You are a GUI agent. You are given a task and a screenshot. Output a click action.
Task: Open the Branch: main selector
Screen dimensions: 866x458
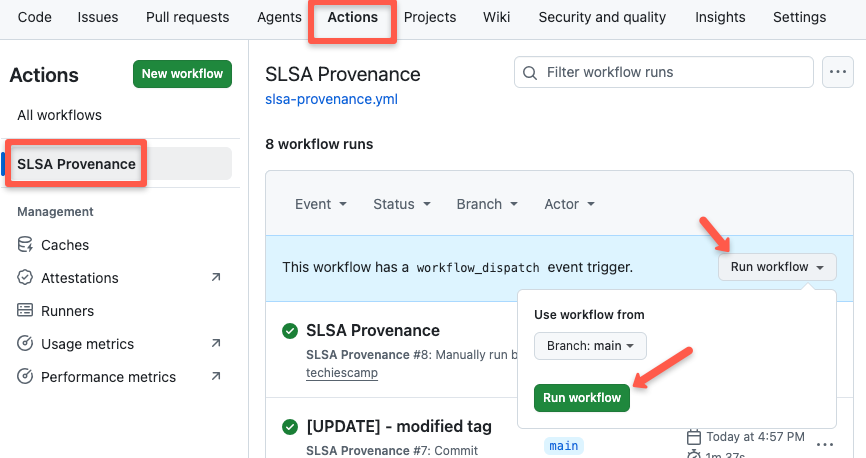pyautogui.click(x=590, y=346)
